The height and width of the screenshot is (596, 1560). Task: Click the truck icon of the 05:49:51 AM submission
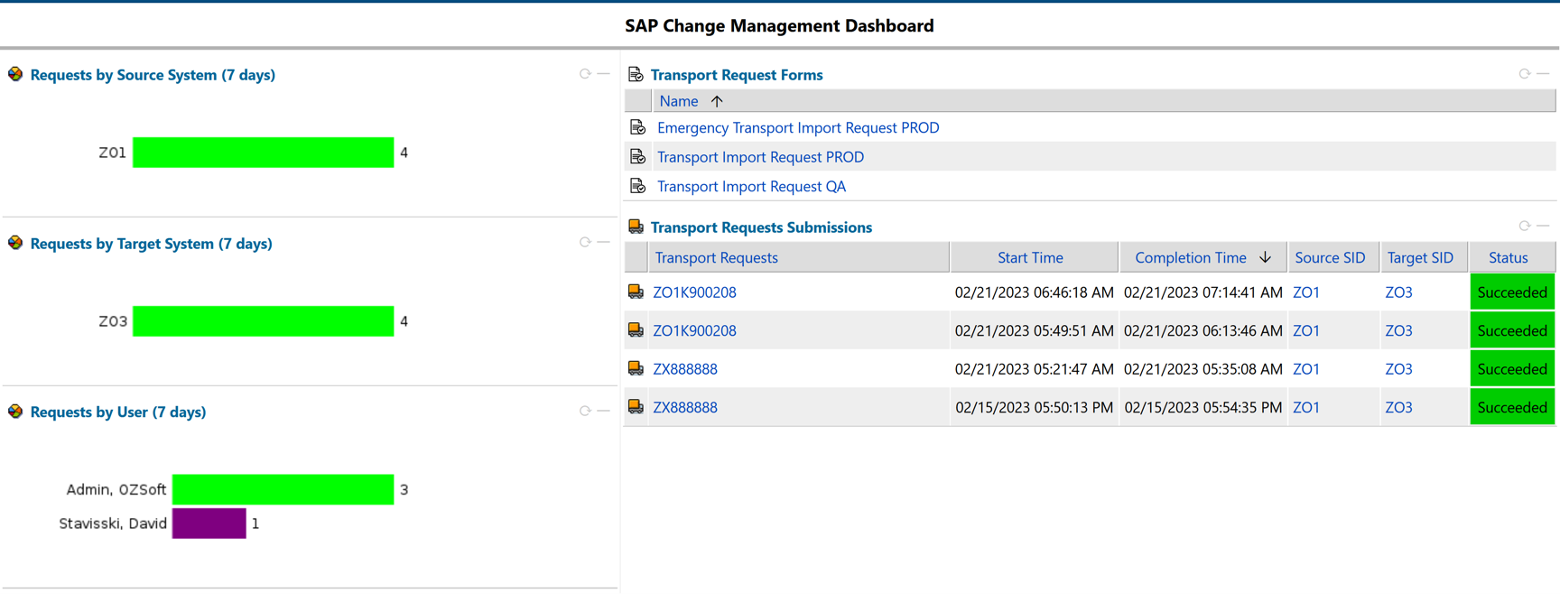tap(635, 330)
